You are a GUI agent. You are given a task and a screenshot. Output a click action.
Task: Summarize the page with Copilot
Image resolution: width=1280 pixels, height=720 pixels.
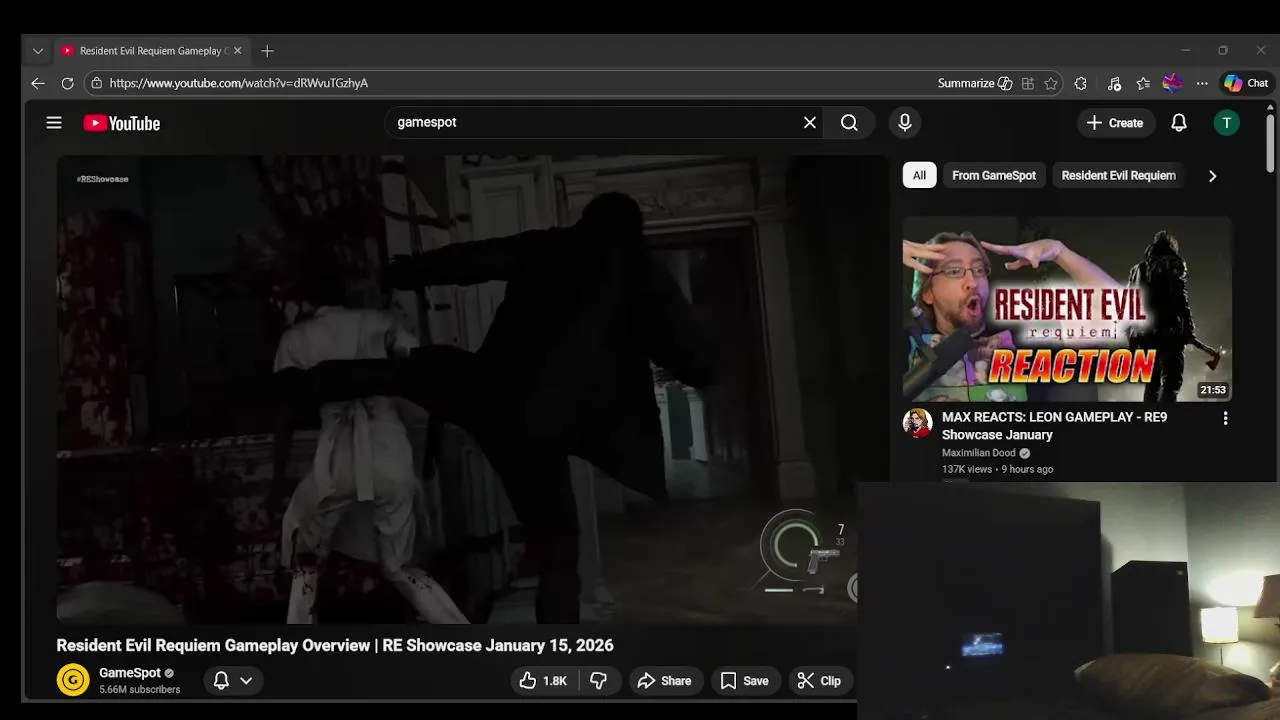pyautogui.click(x=975, y=83)
